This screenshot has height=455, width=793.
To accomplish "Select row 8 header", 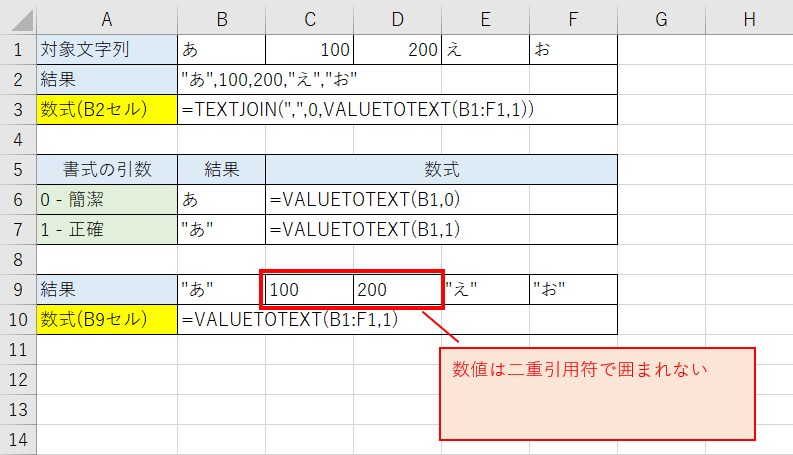I will tap(18, 259).
